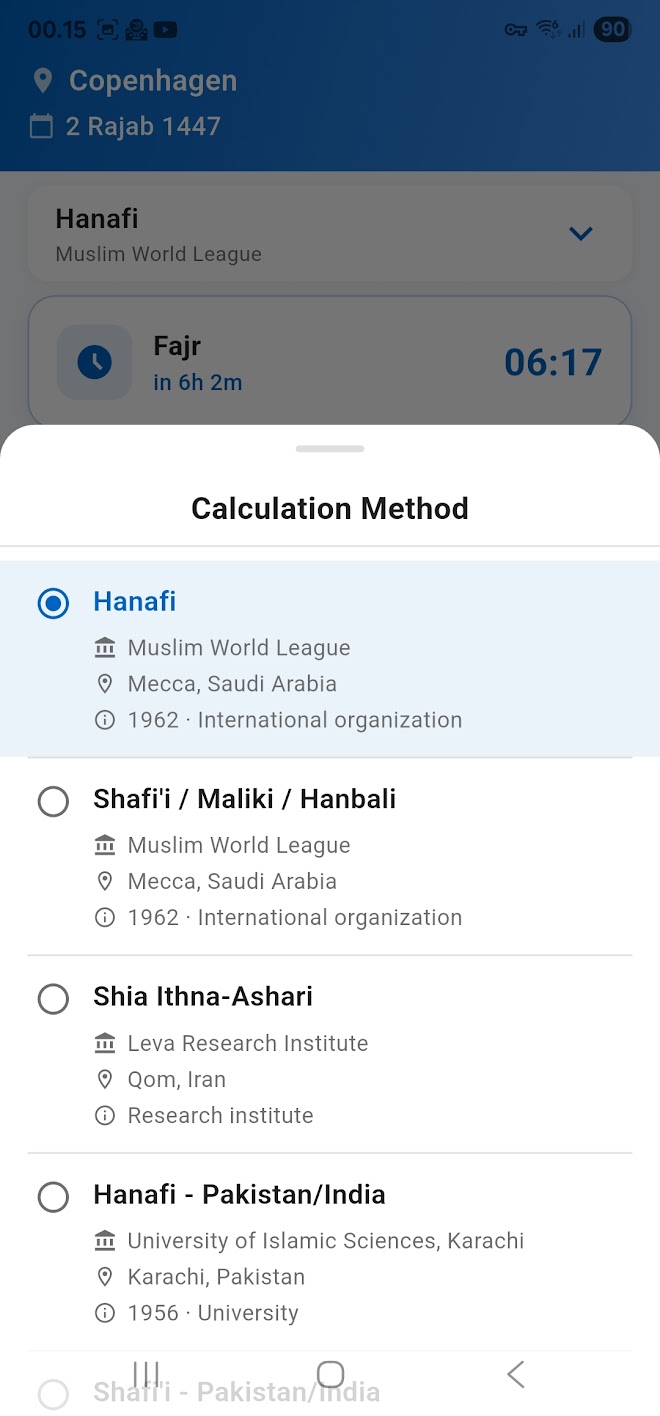Tap the Android back navigation icon
The width and height of the screenshot is (660, 1416).
tap(515, 1374)
